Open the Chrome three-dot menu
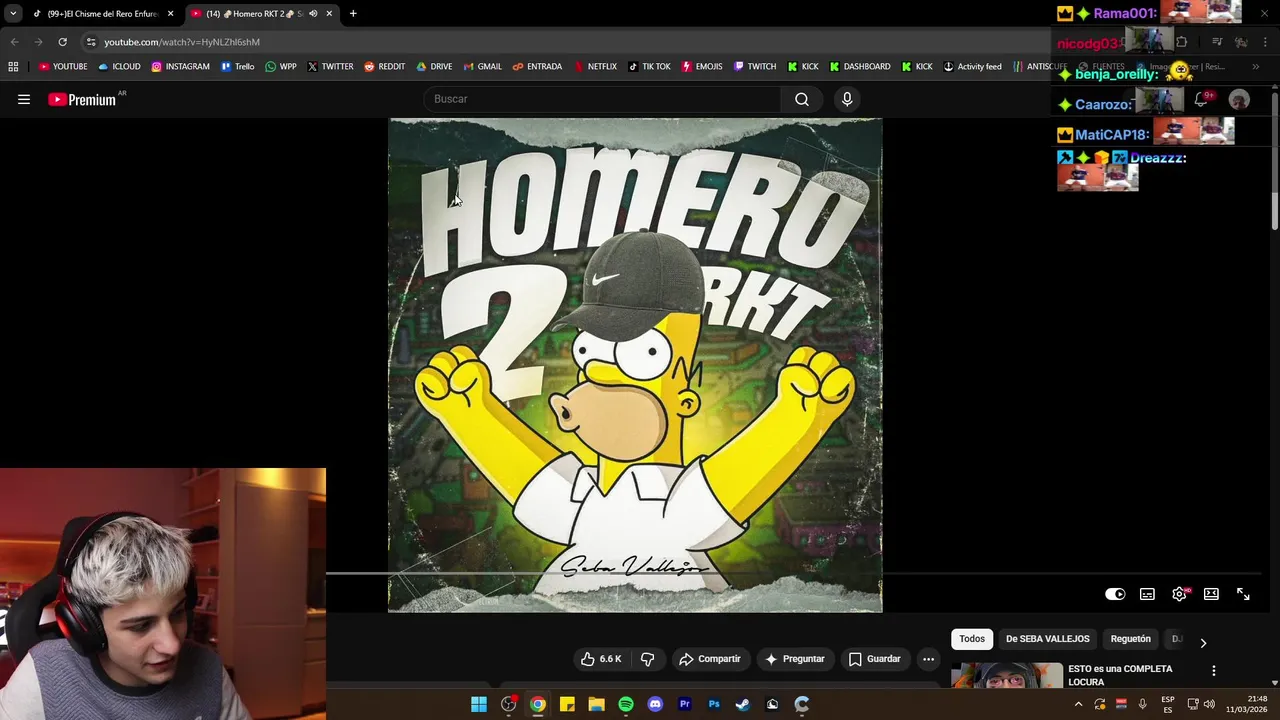 point(1266,42)
